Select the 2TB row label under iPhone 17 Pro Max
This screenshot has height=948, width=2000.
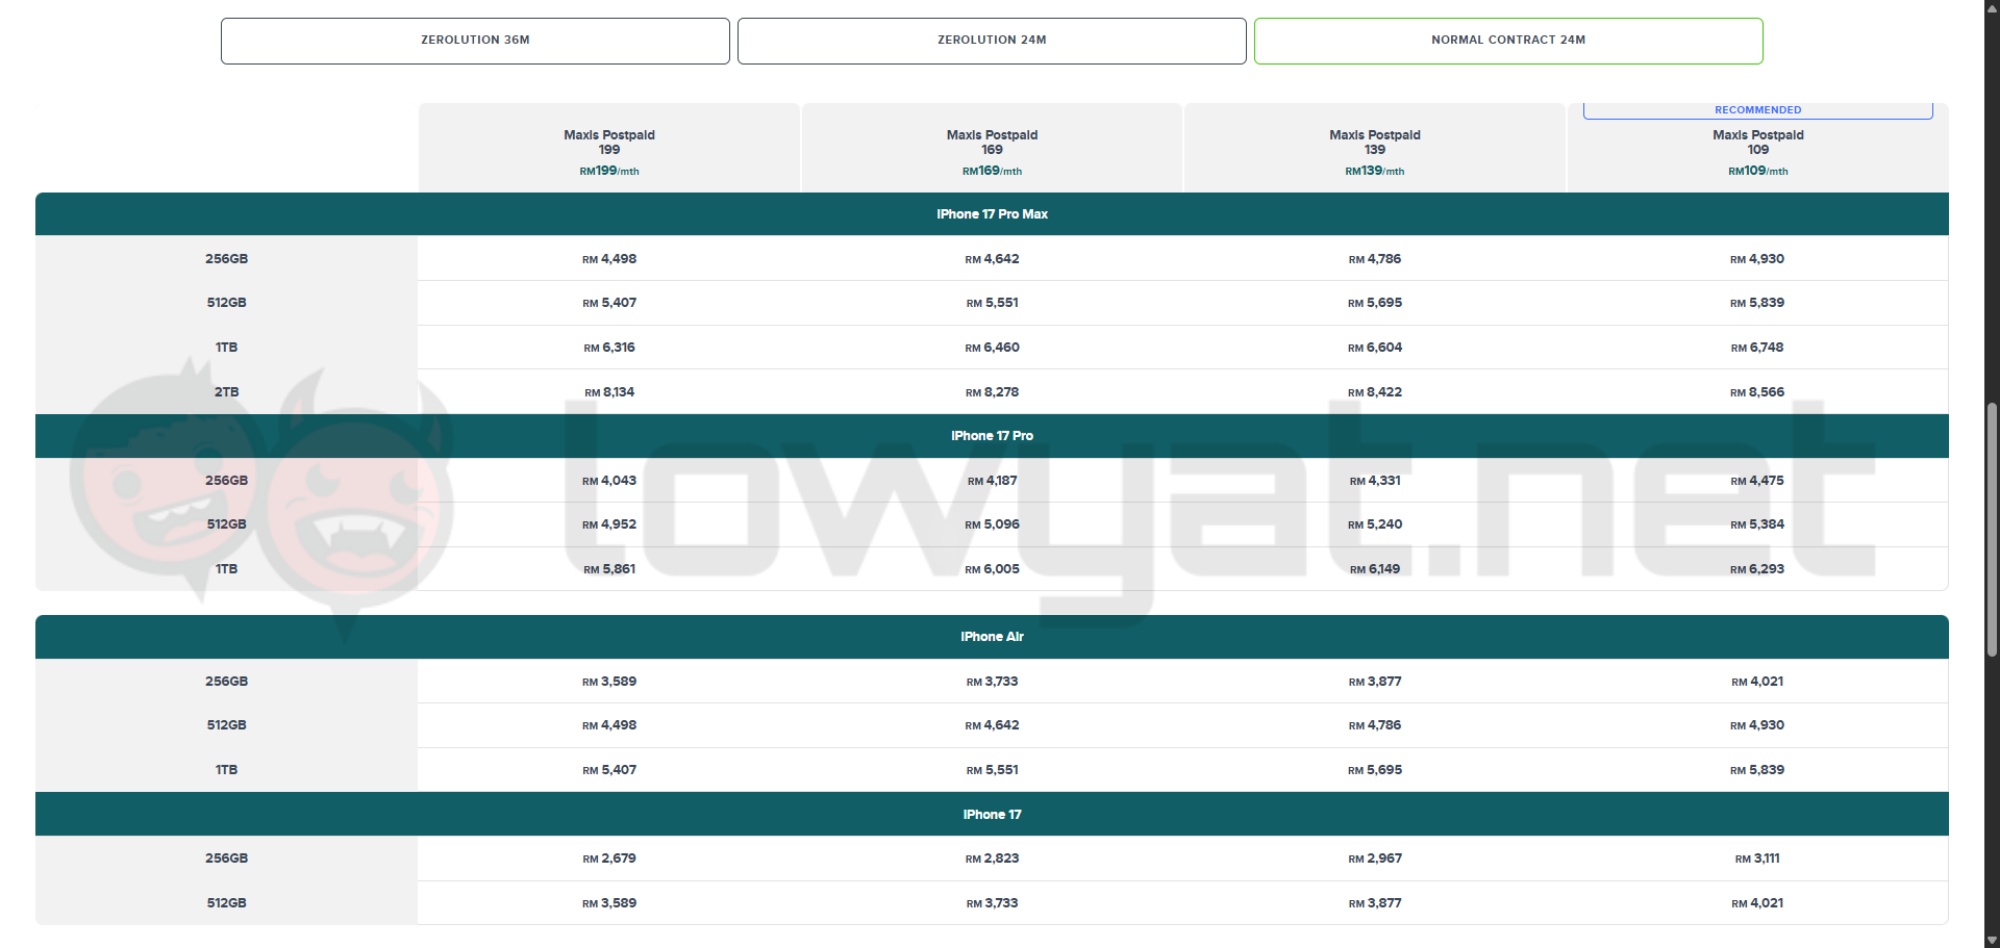pos(226,392)
